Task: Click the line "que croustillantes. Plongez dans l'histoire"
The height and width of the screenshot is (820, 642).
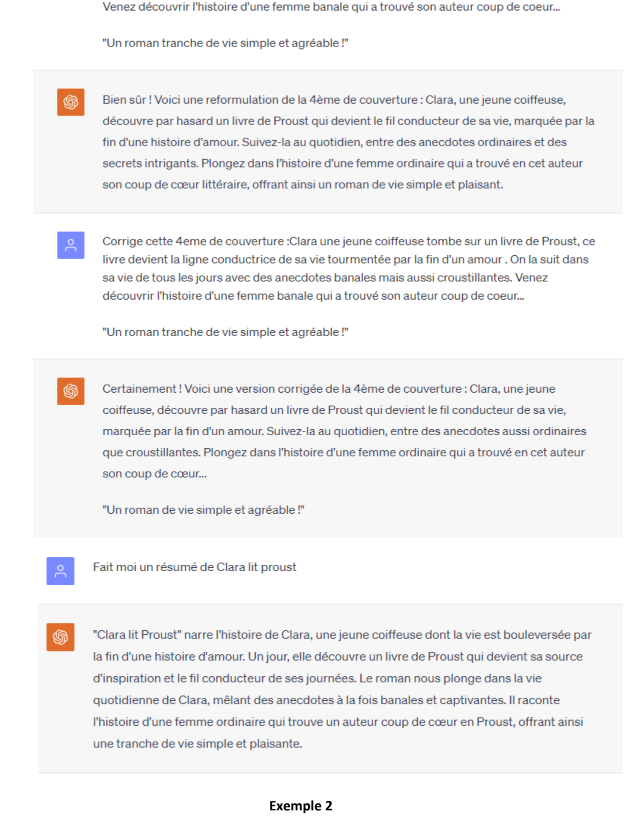Action: (x=343, y=452)
